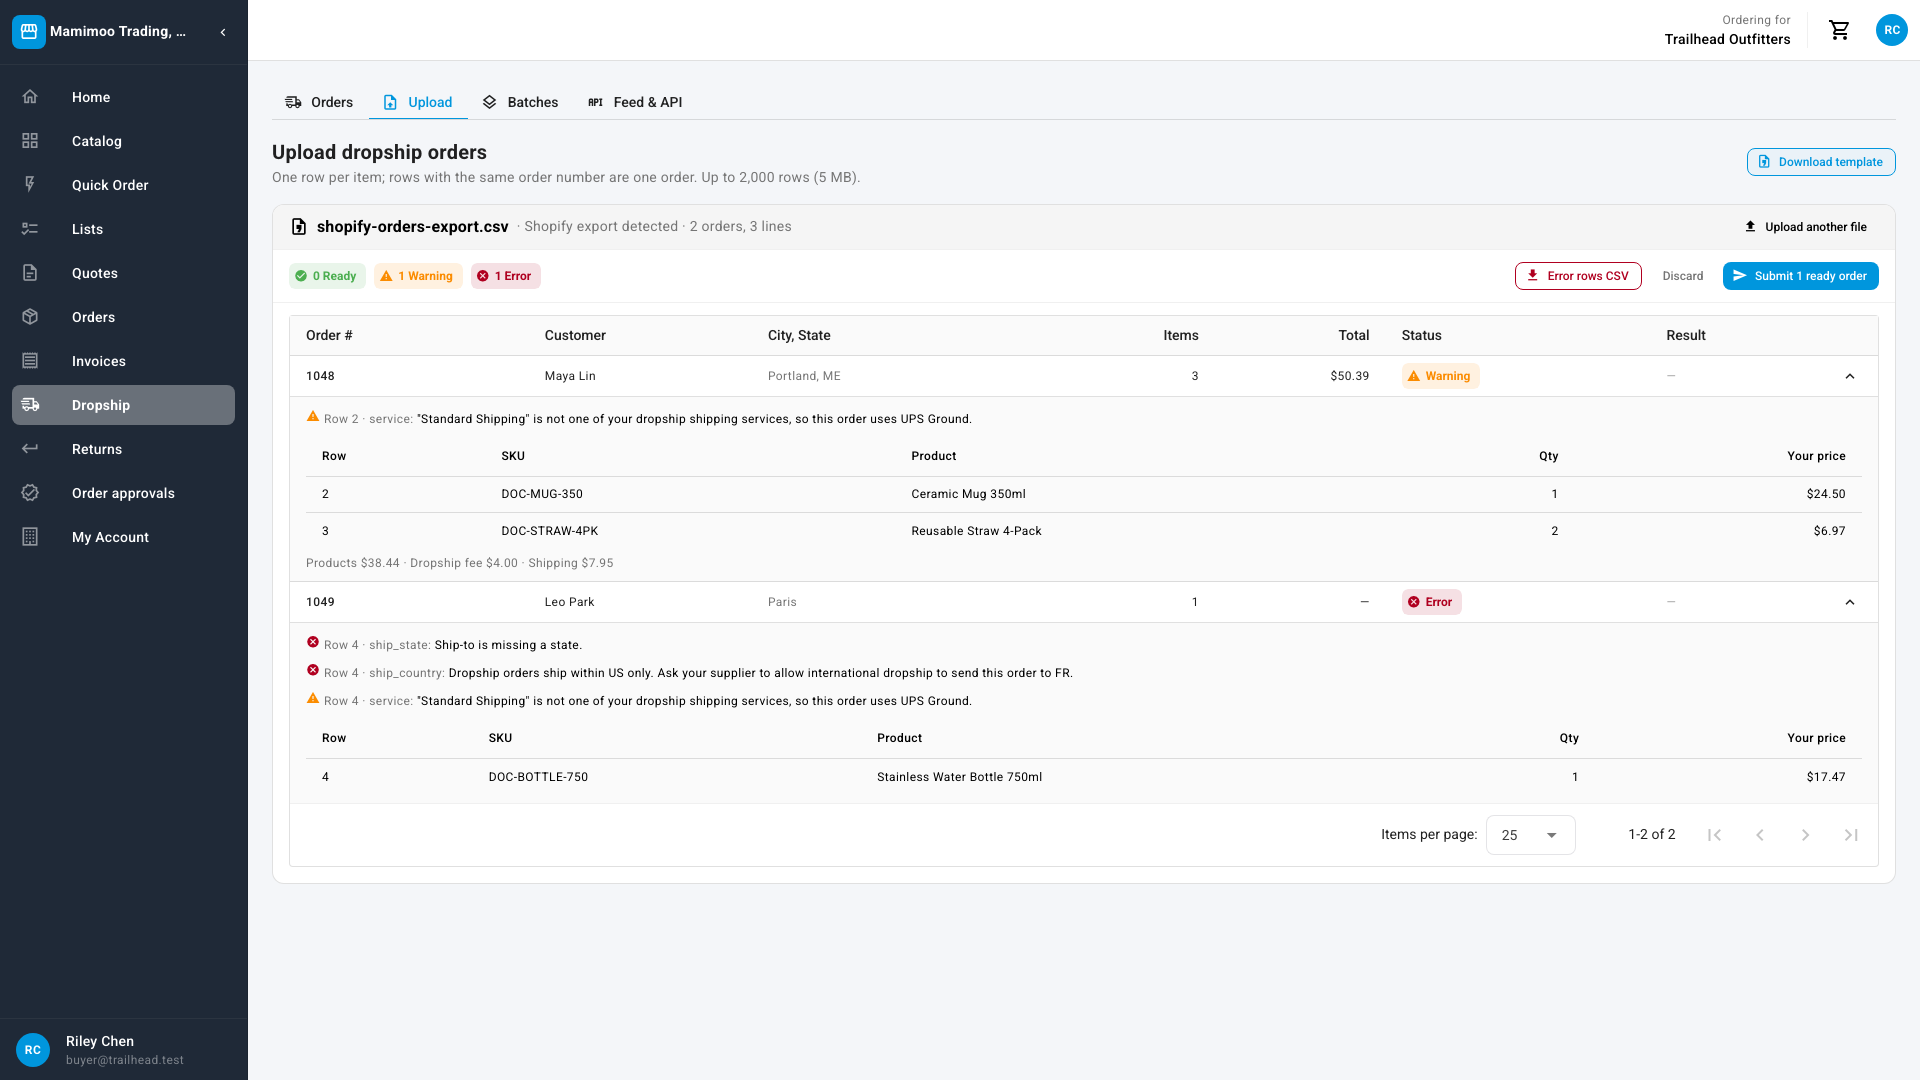This screenshot has width=1920, height=1080.
Task: Click the Order # column header
Action: (x=329, y=335)
